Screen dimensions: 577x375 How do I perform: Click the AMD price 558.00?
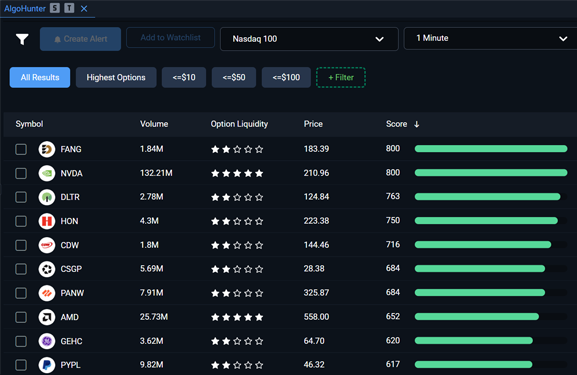316,317
